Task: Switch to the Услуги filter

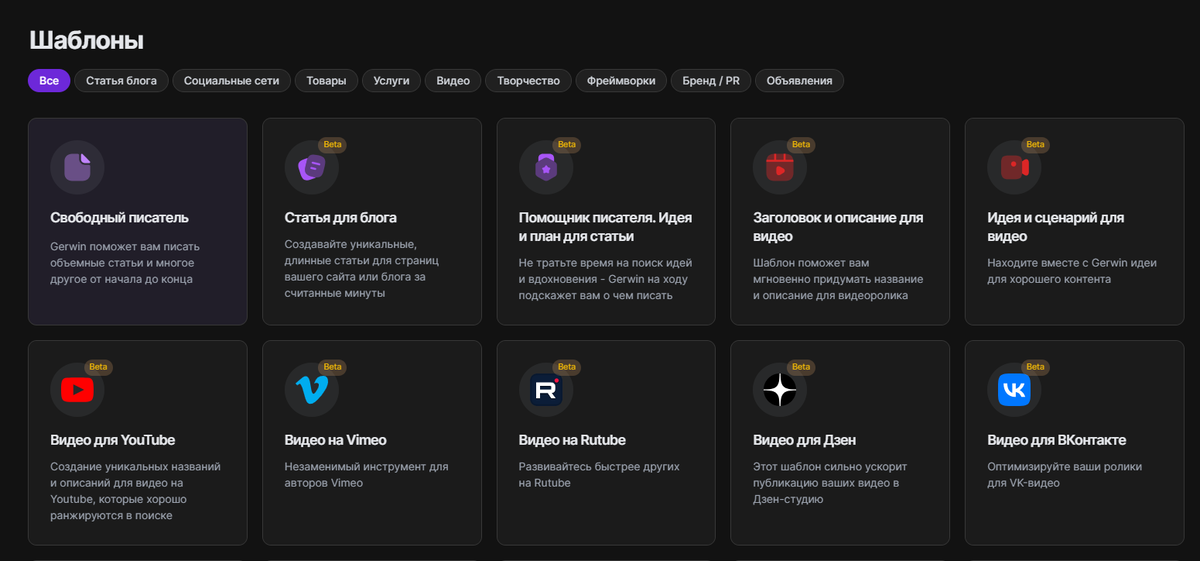Action: coord(391,81)
